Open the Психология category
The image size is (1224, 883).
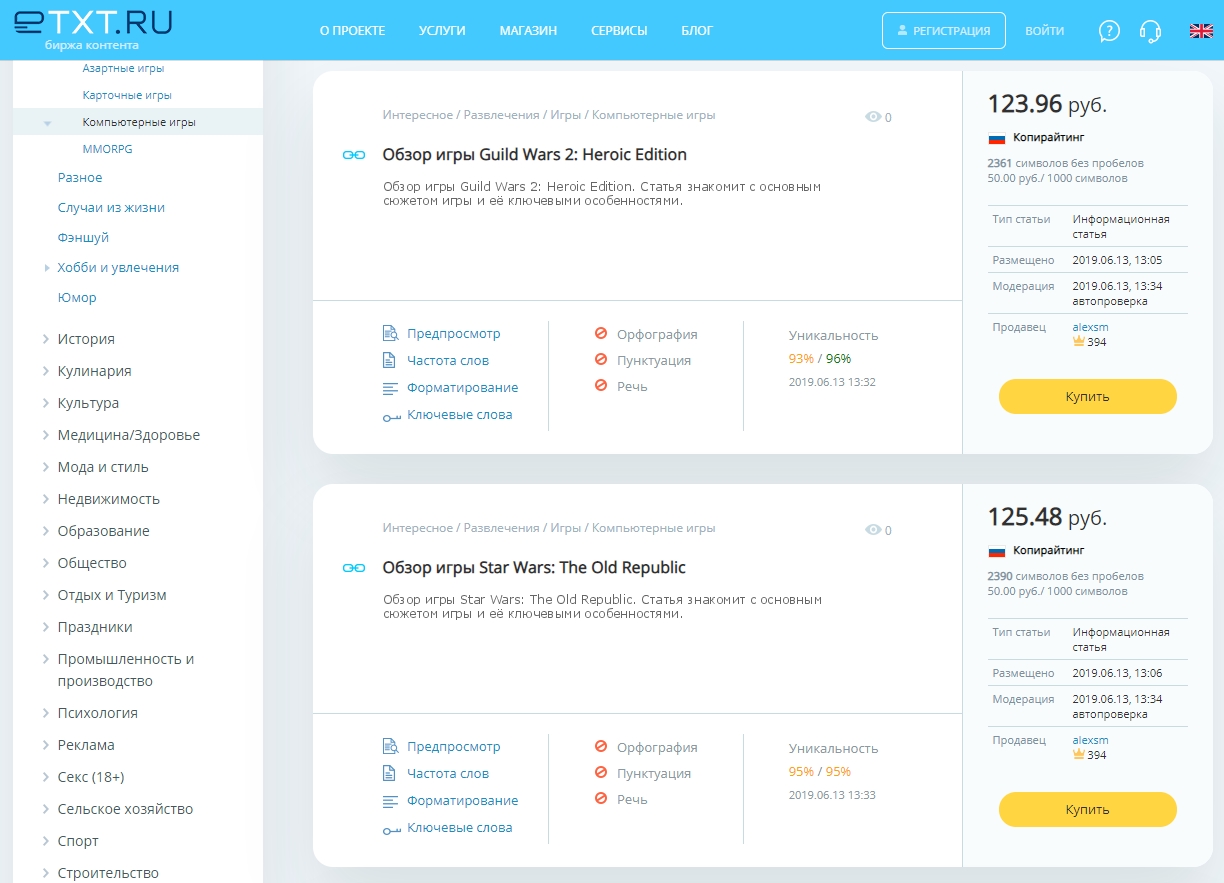98,713
